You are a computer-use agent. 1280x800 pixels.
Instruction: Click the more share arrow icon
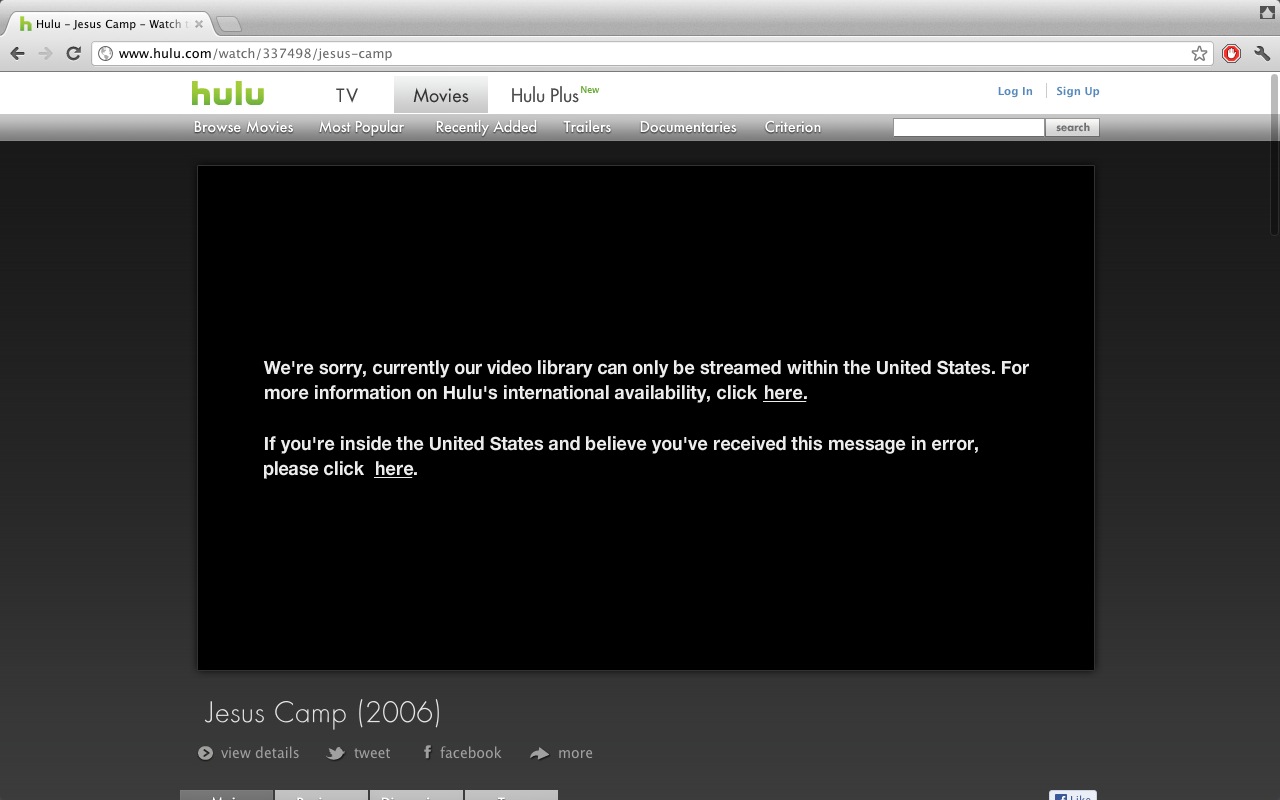(540, 753)
